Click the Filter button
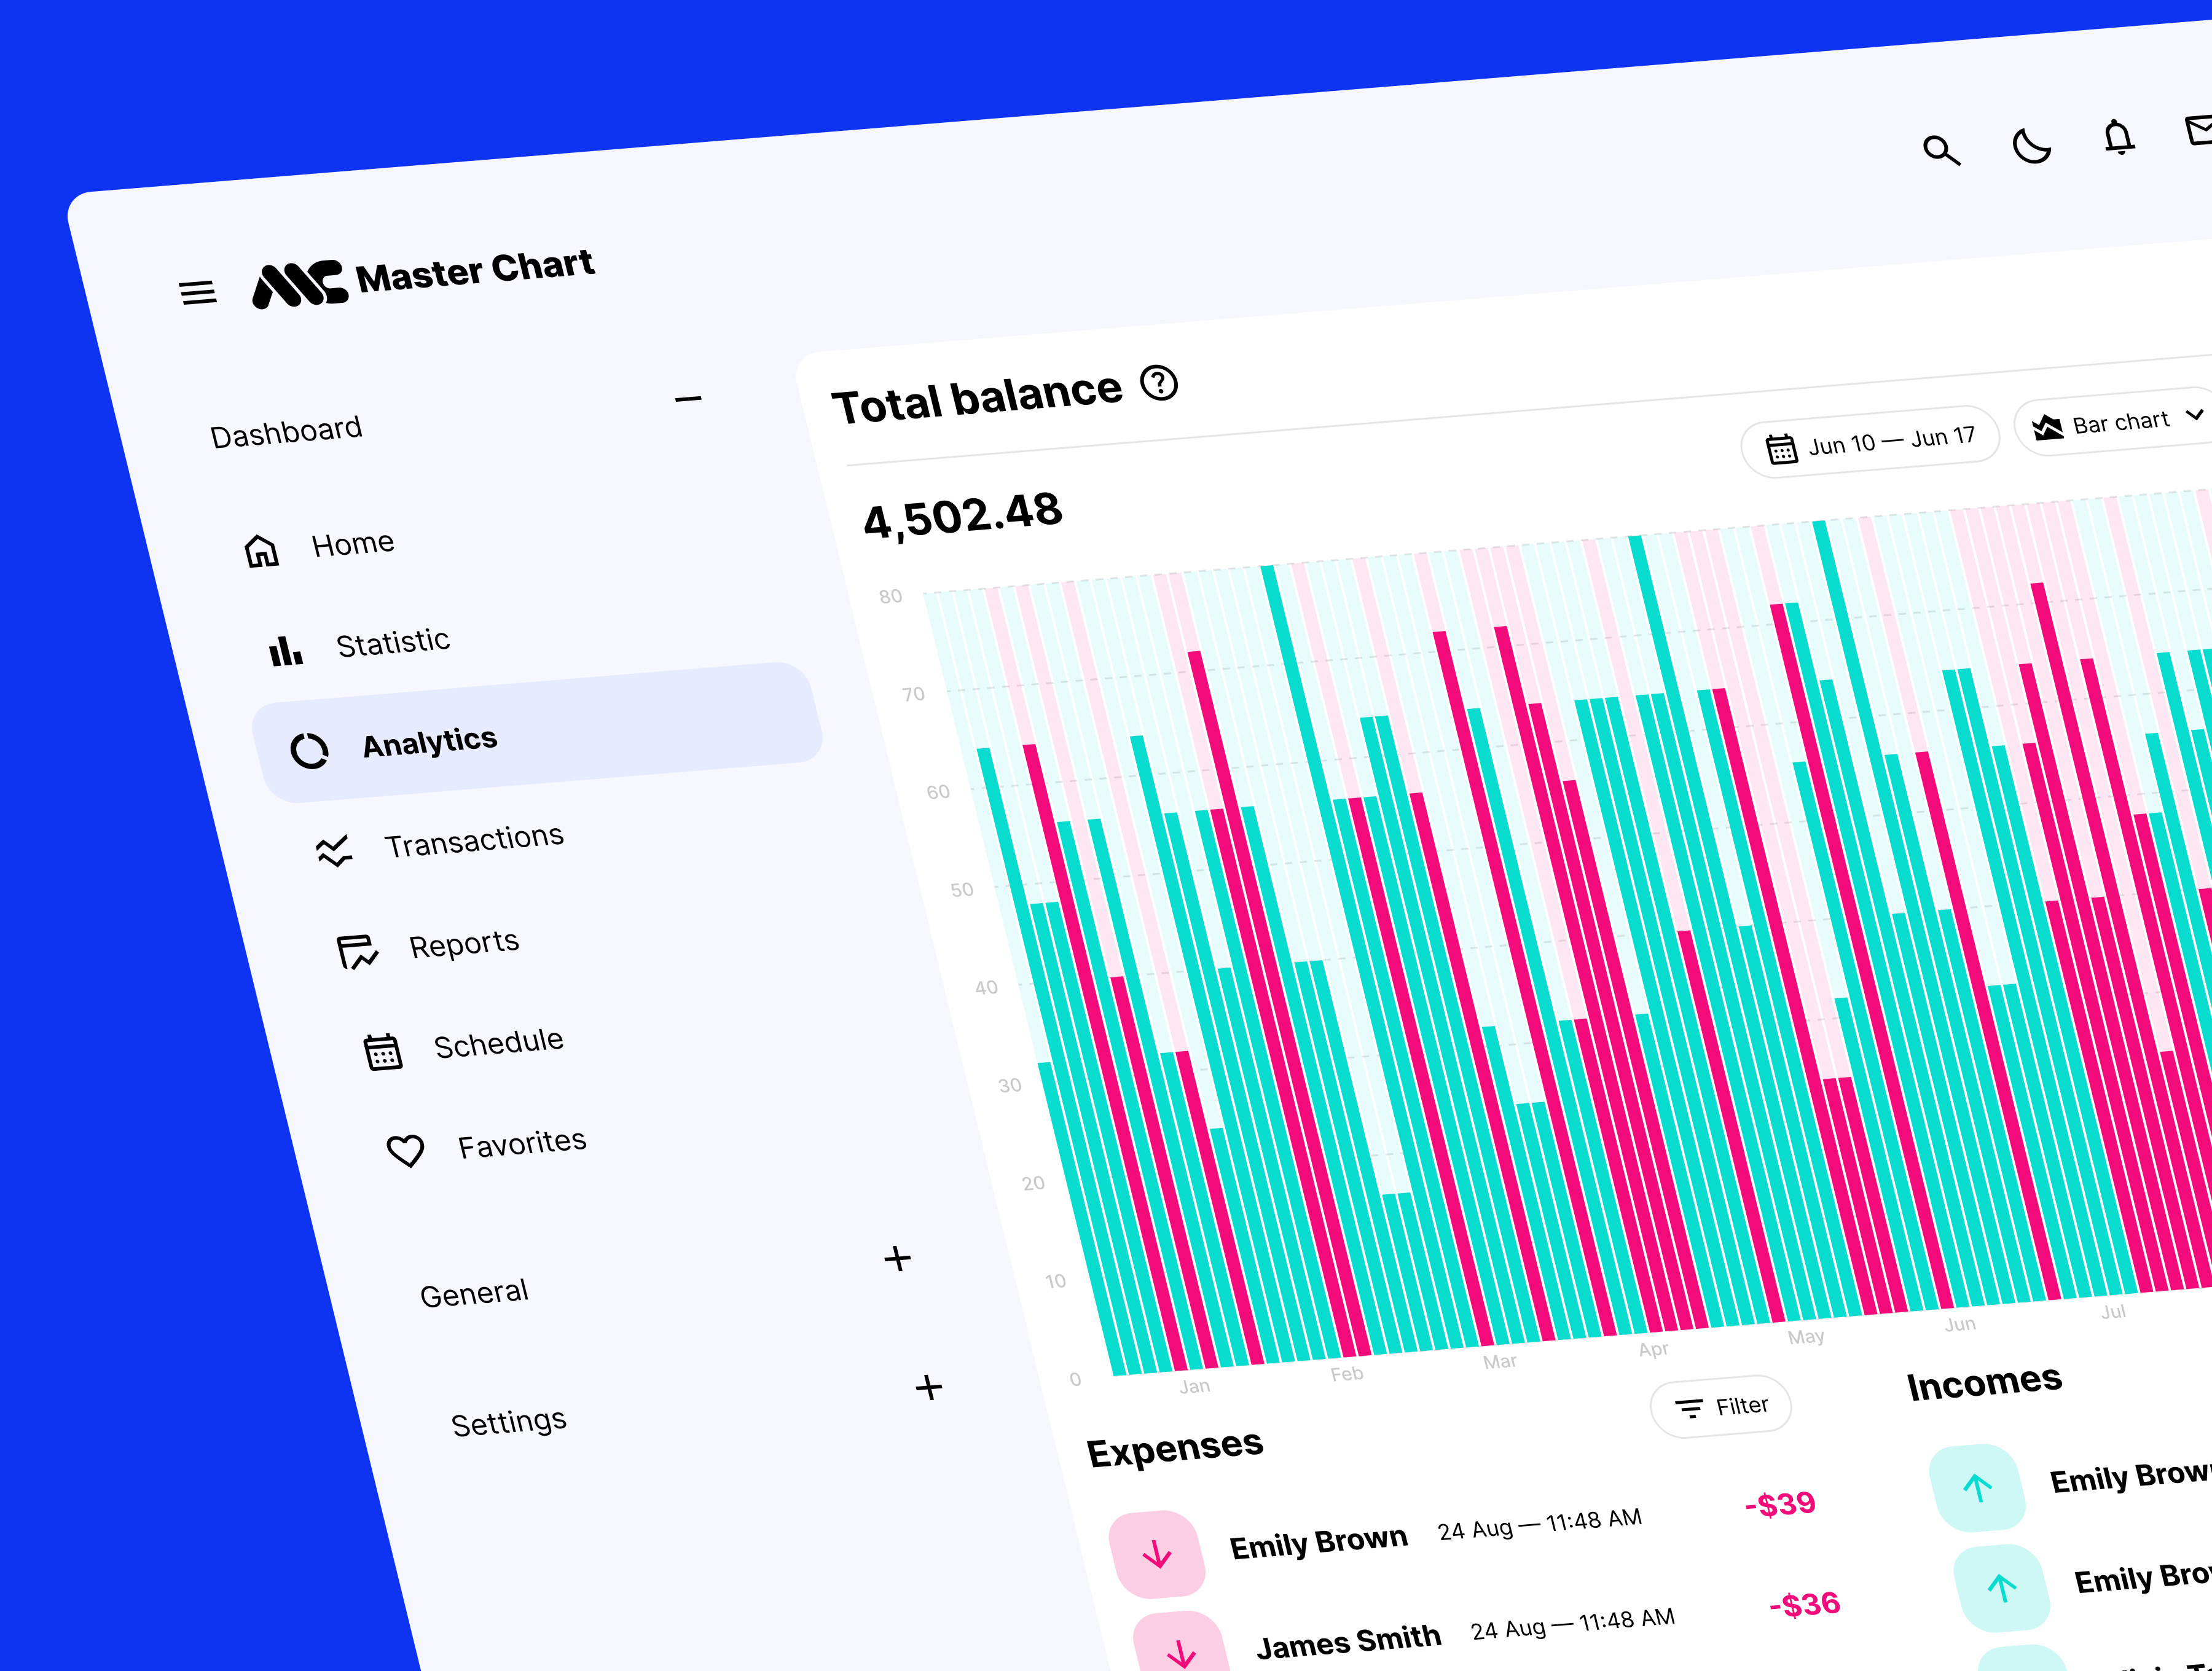Viewport: 2212px width, 1671px height. (x=1721, y=1407)
